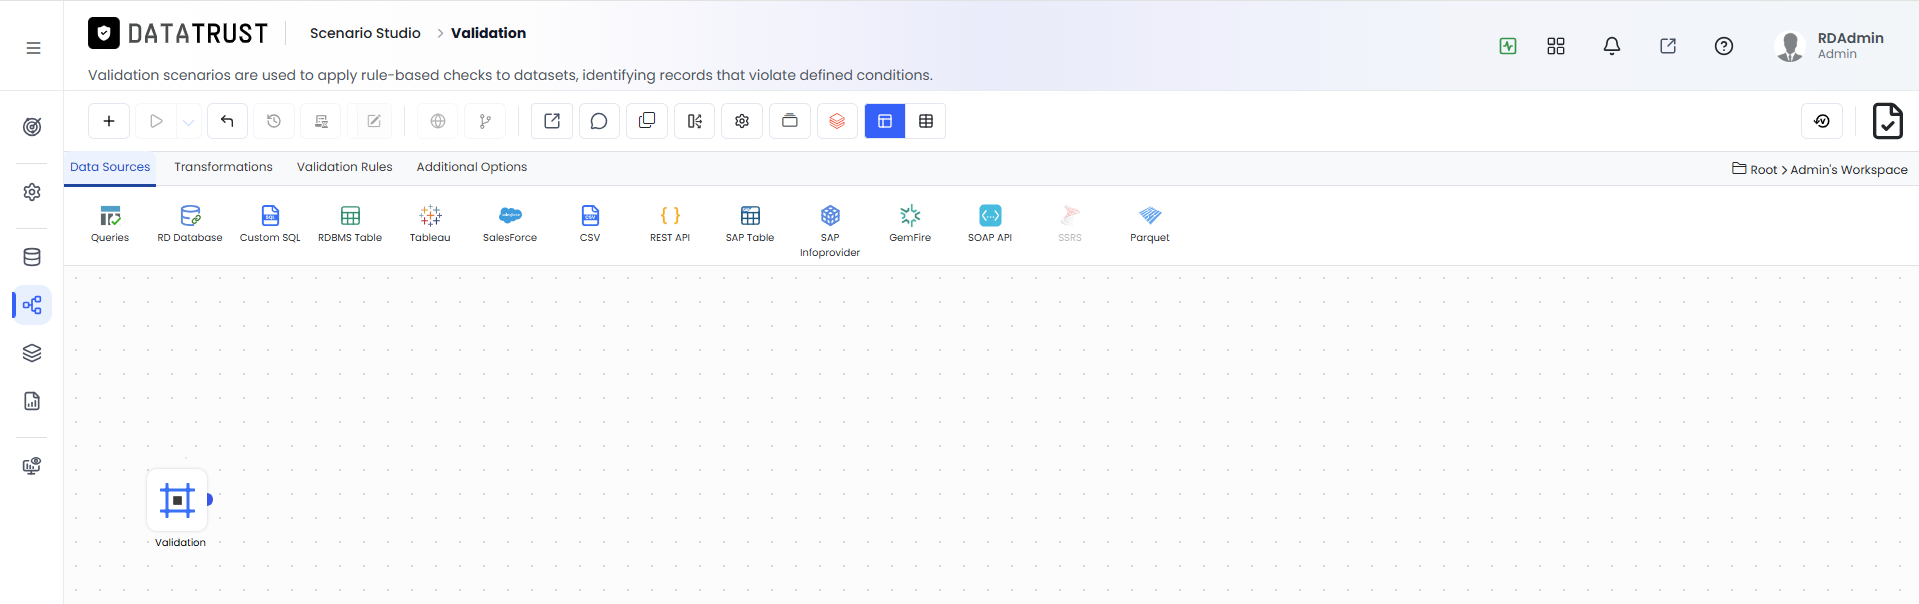Click the Scenario Studio breadcrumb link
Image resolution: width=1919 pixels, height=604 pixels.
(365, 33)
